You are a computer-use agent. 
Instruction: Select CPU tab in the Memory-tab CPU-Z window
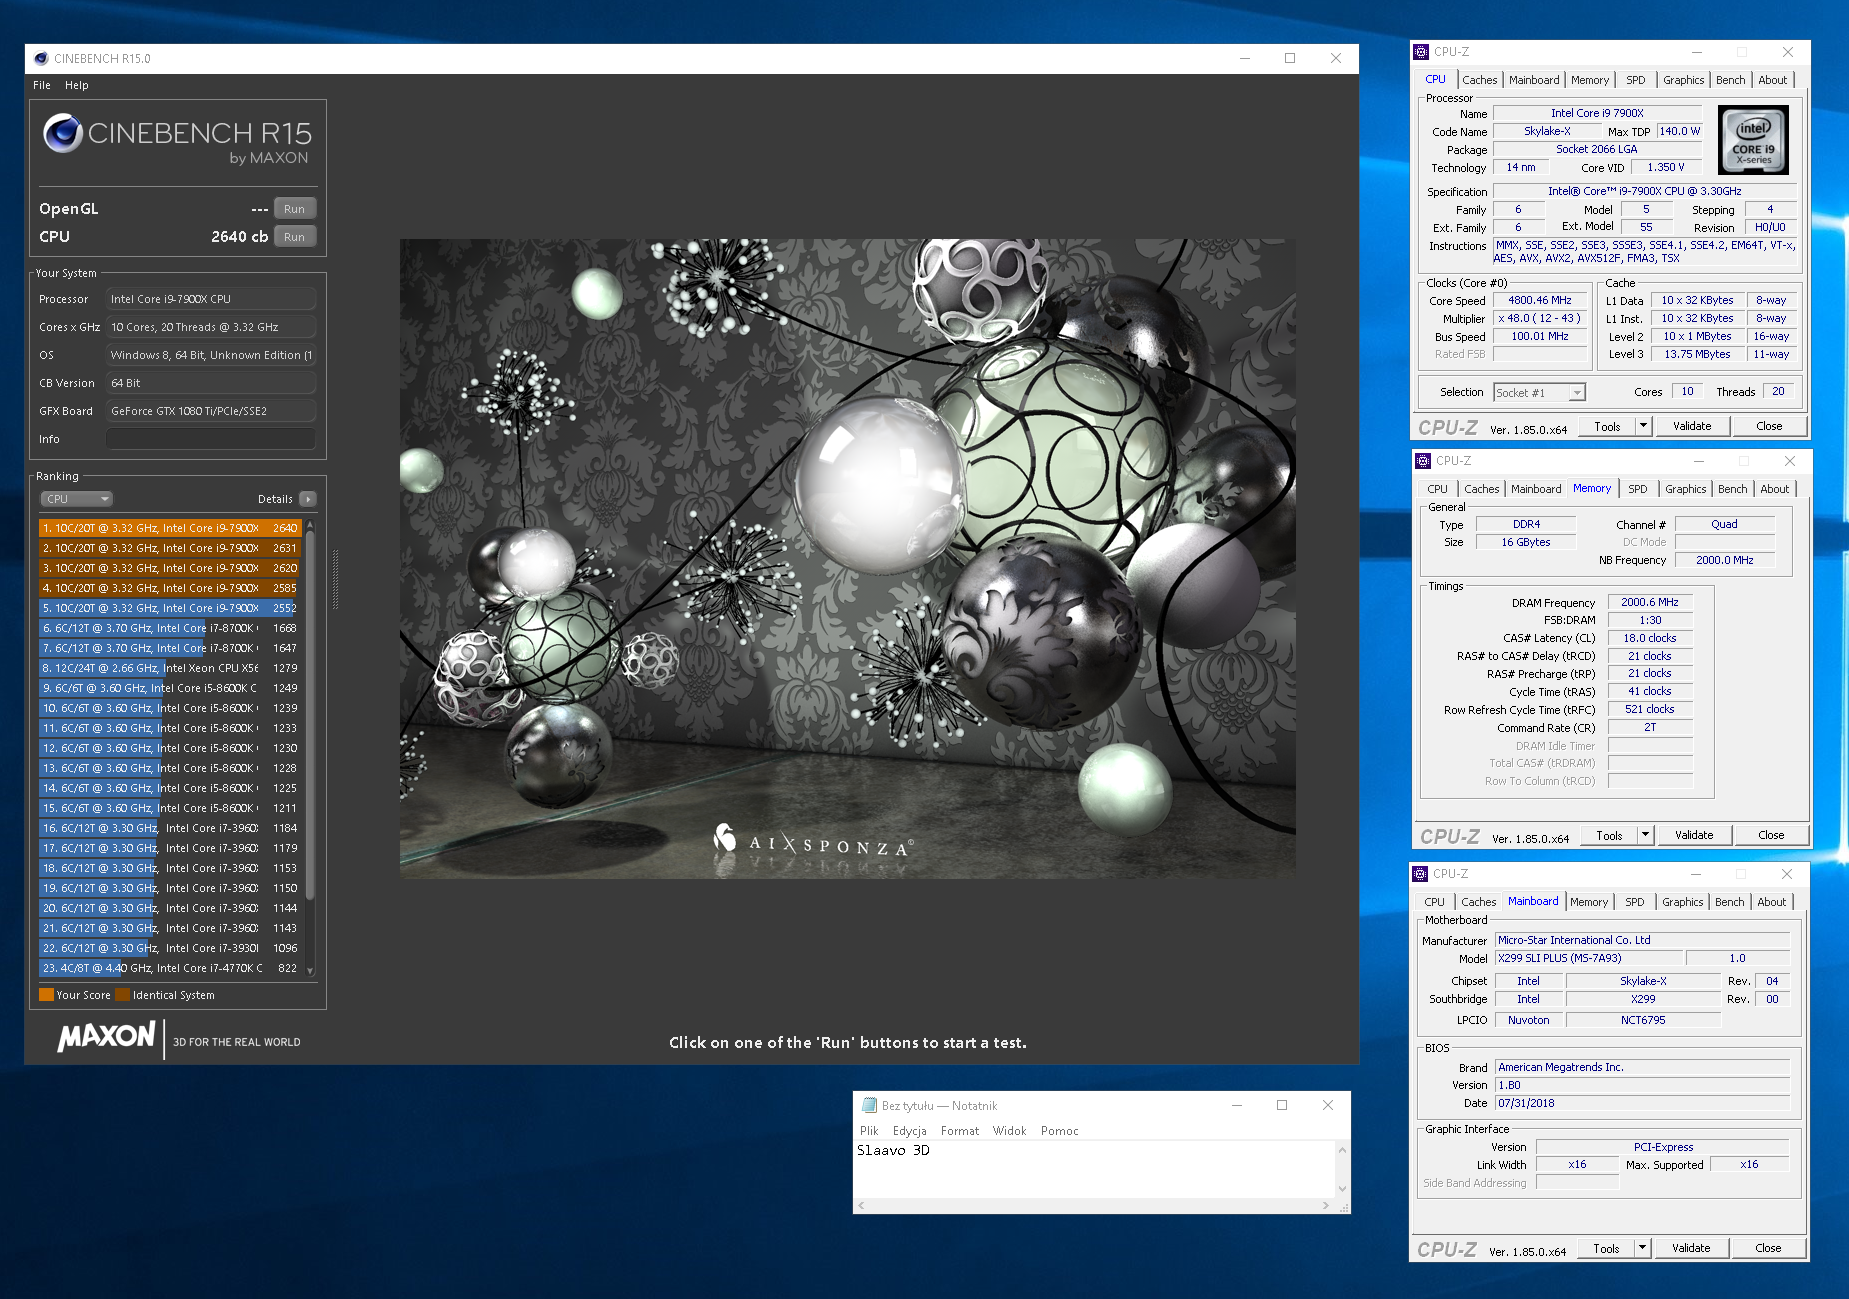[1438, 489]
